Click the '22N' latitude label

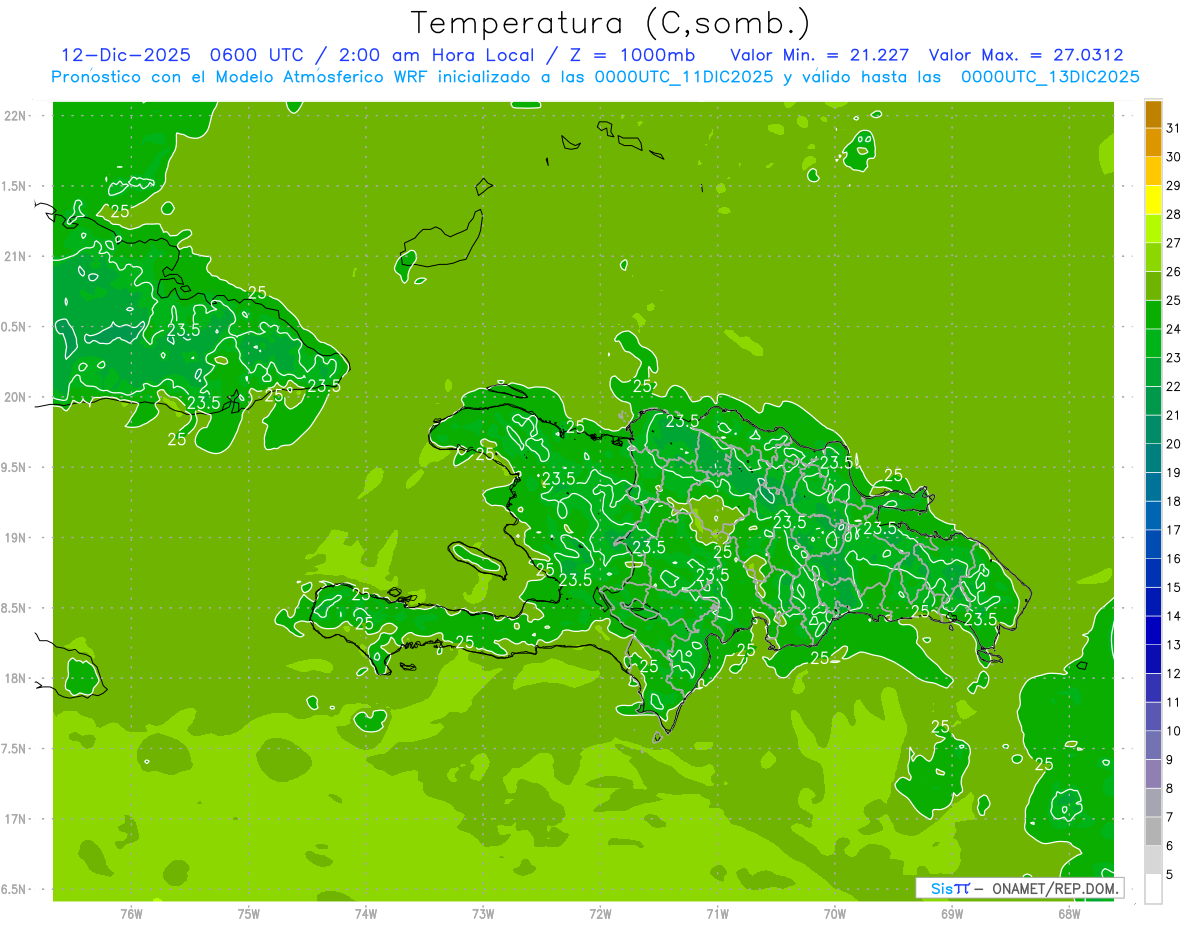tap(15, 116)
